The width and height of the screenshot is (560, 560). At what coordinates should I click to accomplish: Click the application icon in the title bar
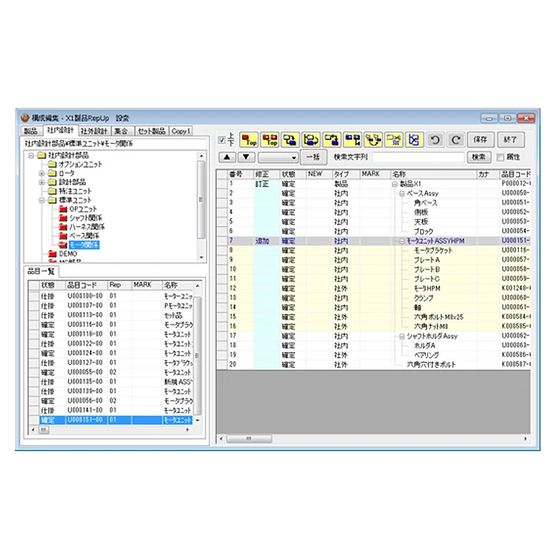click(x=25, y=118)
